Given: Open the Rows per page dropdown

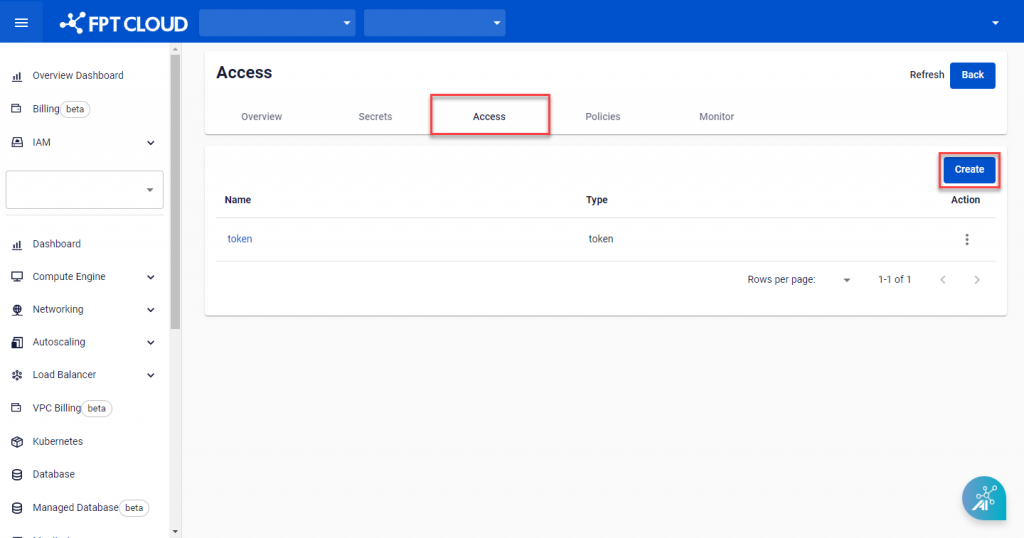Looking at the screenshot, I should [x=846, y=280].
